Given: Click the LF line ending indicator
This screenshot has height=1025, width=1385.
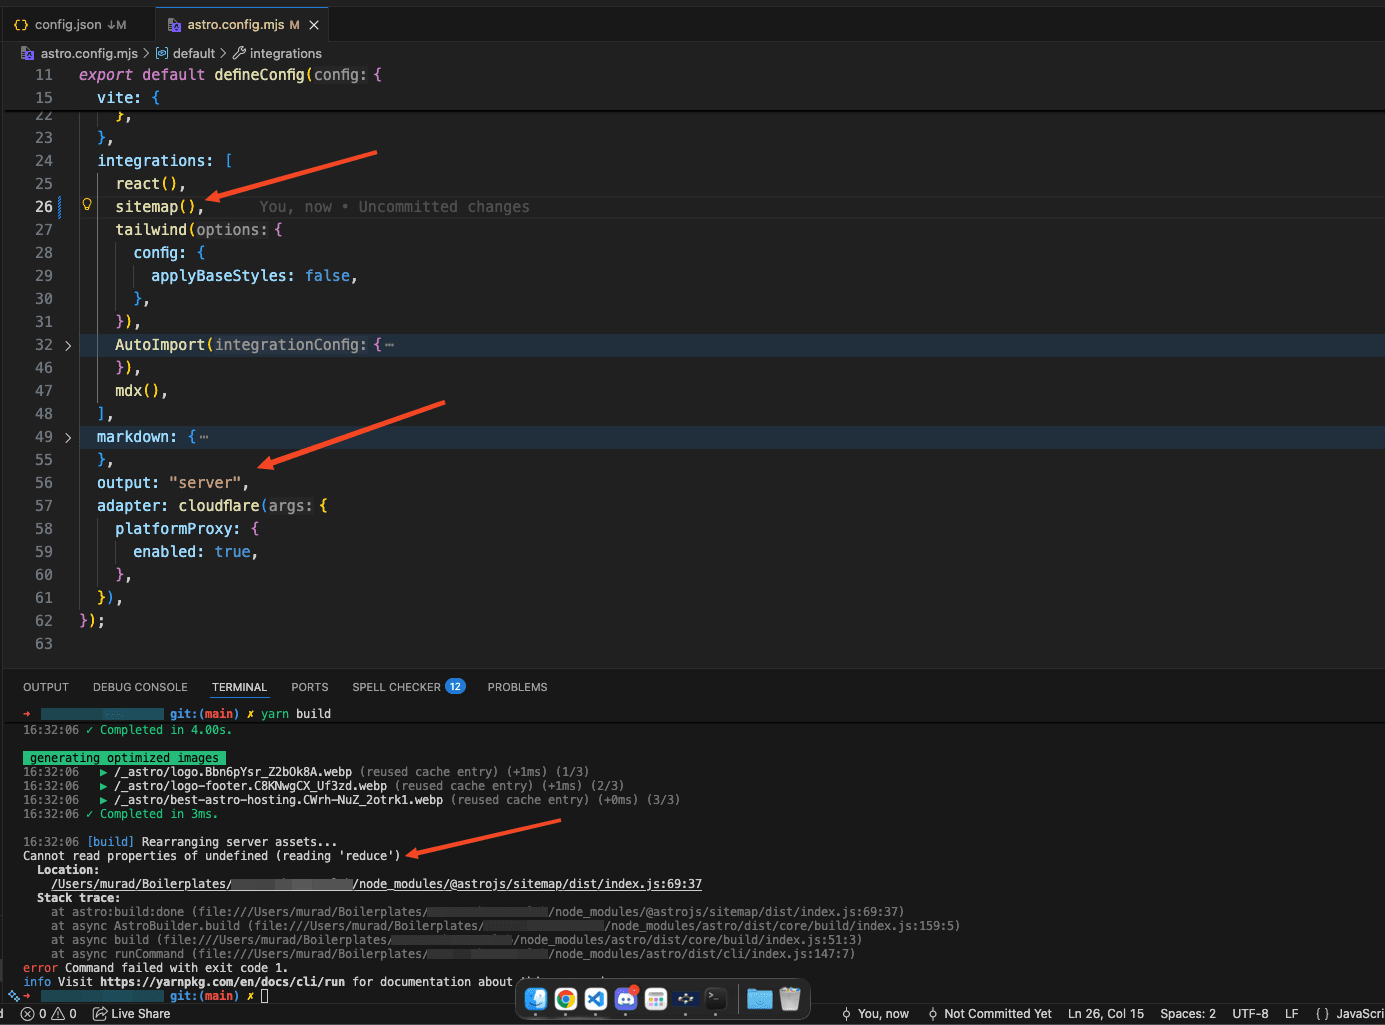Looking at the screenshot, I should point(1291,1013).
